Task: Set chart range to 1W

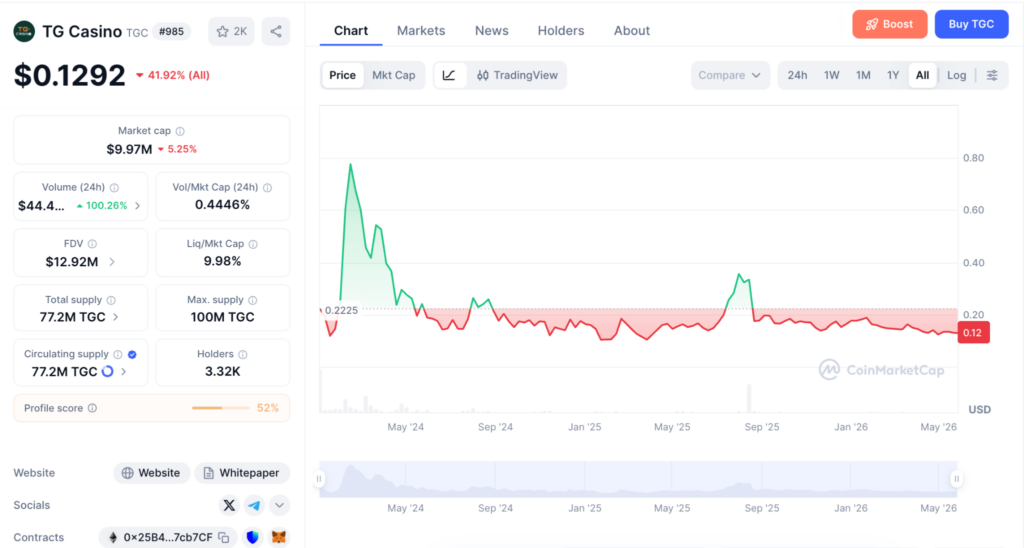Action: point(831,75)
